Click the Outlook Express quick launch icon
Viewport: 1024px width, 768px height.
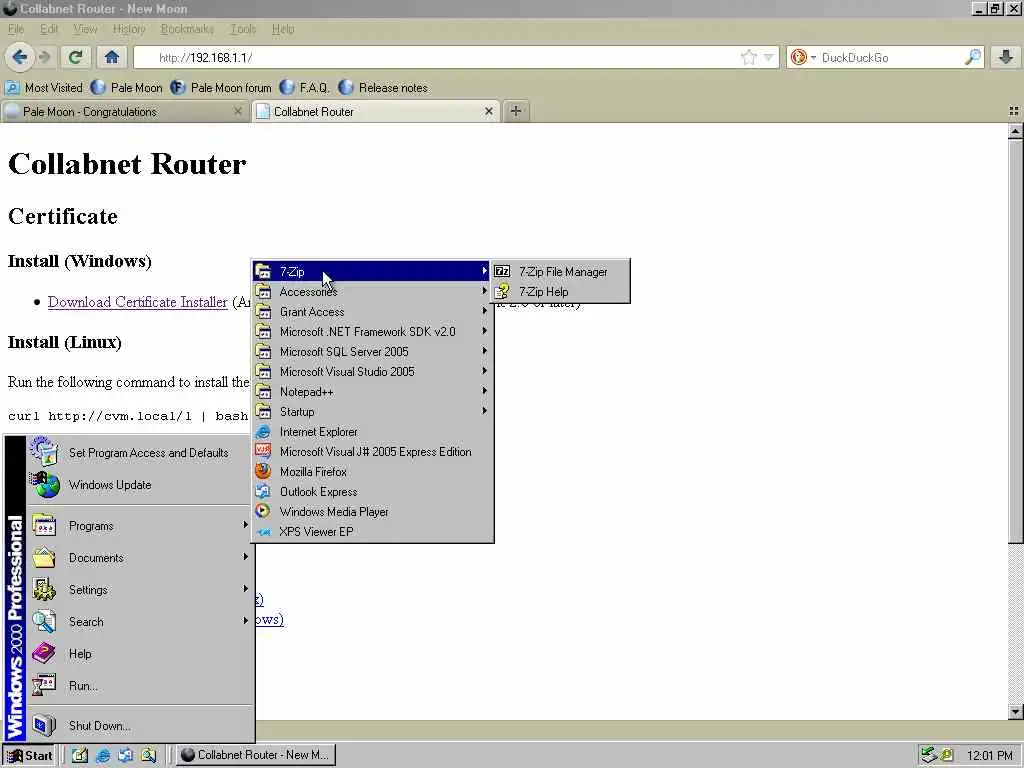(125, 755)
